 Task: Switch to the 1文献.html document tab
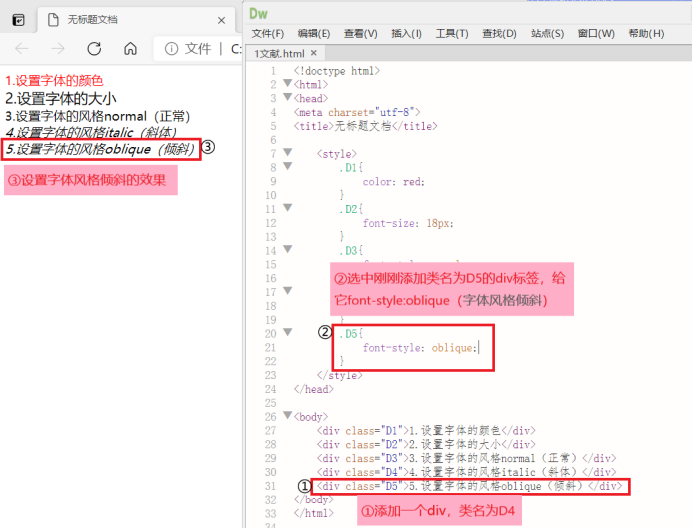pos(279,53)
